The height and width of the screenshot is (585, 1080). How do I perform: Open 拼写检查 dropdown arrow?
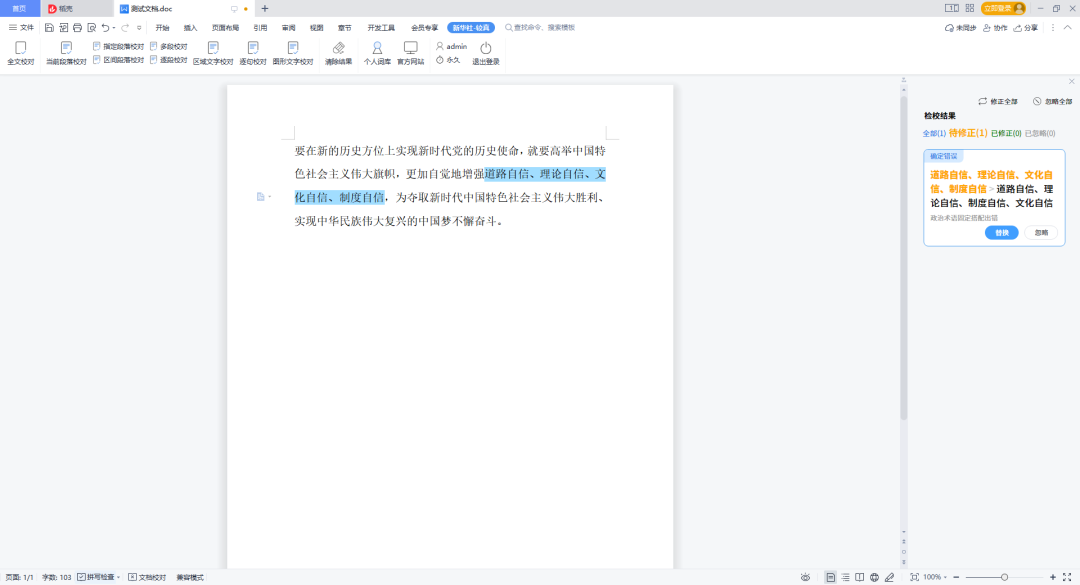coord(118,577)
